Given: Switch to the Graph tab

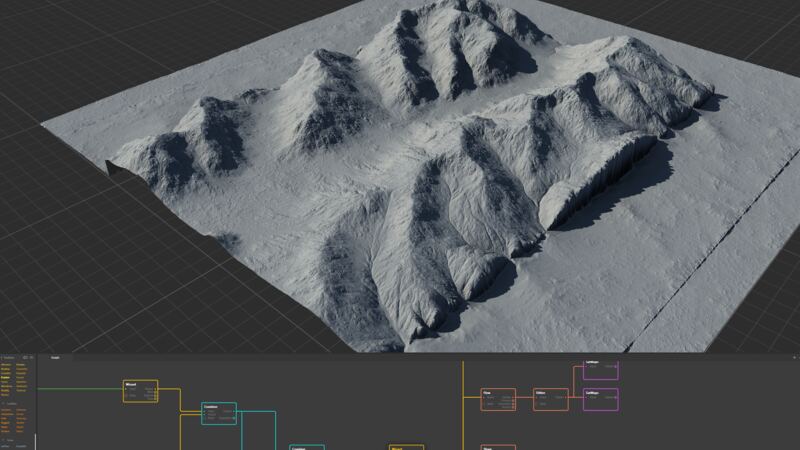Looking at the screenshot, I should [x=55, y=358].
